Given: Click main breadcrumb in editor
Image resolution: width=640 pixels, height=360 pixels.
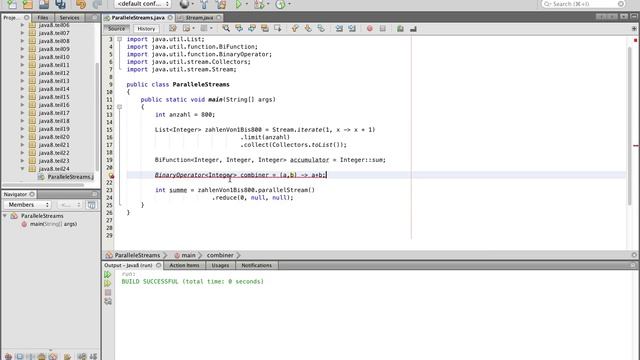Looking at the screenshot, I should (x=188, y=255).
